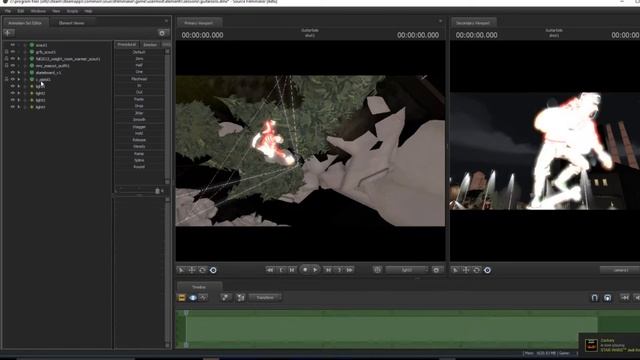Screen dimensions: 640x360
Task: Switch to the Motion Editor eye icon
Action: tap(193, 298)
